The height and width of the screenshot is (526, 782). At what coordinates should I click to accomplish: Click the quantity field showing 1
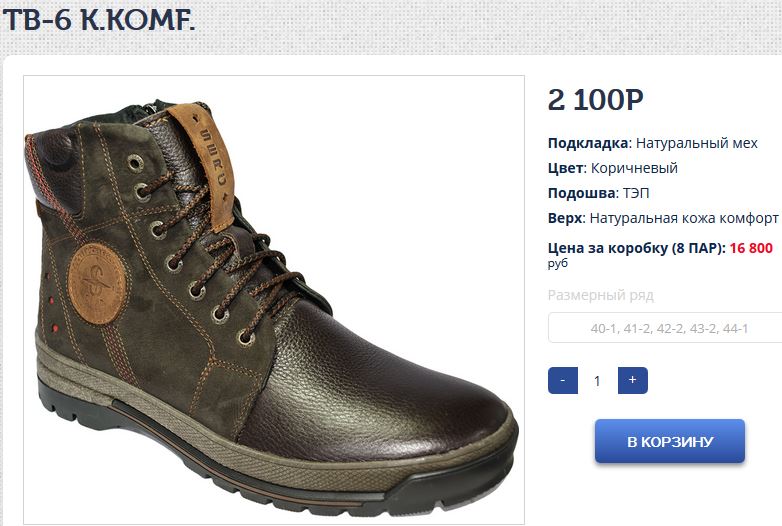pyautogui.click(x=598, y=380)
